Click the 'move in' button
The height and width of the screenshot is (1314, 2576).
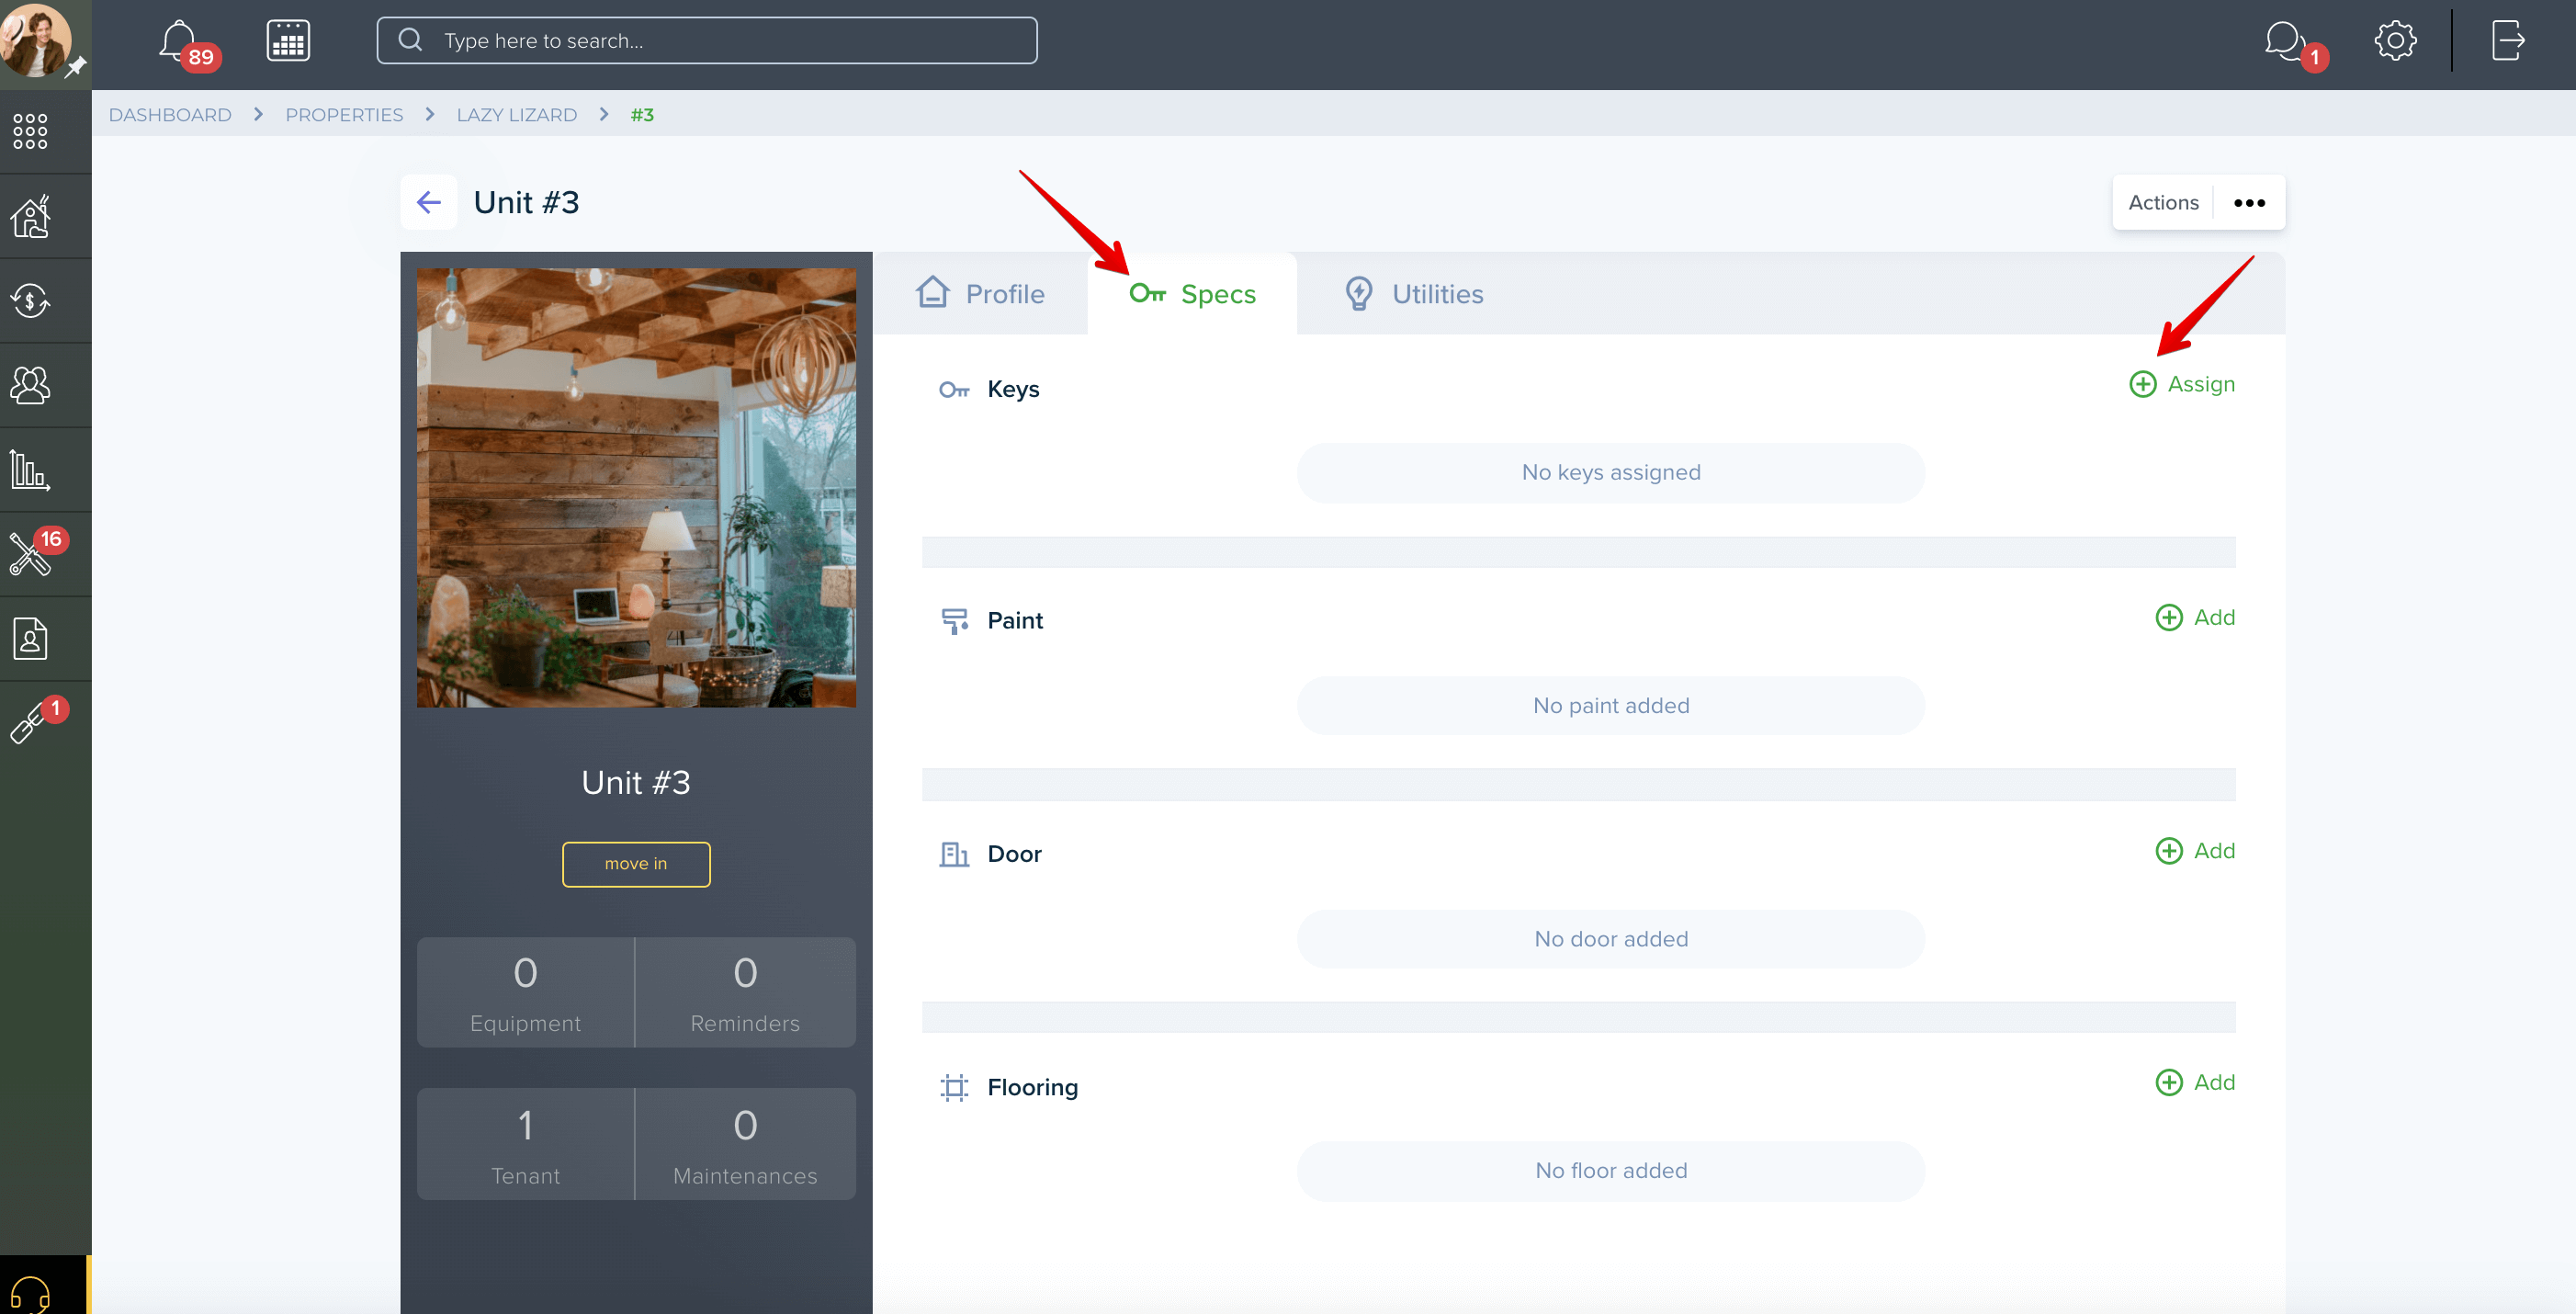pos(636,864)
